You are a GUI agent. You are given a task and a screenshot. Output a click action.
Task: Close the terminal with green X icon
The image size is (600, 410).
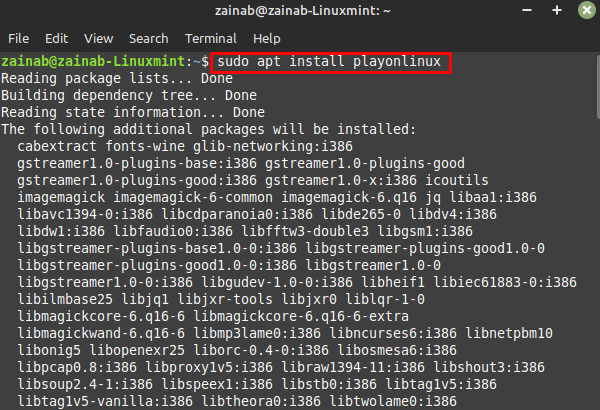[587, 10]
